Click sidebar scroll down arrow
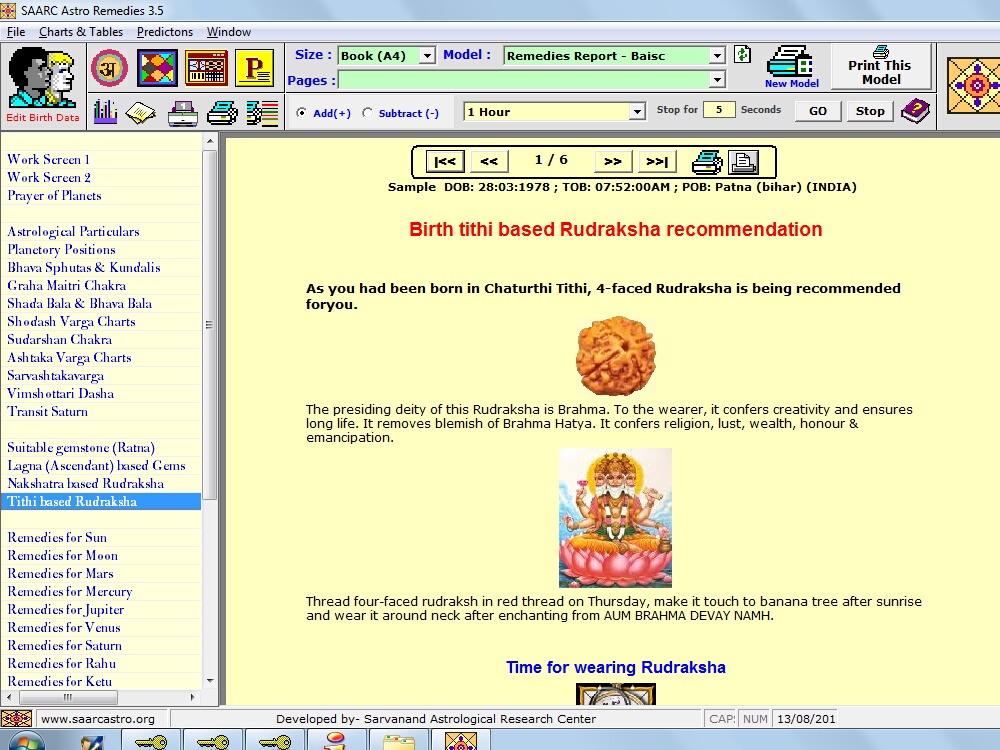Image resolution: width=1000 pixels, height=750 pixels. tap(210, 680)
